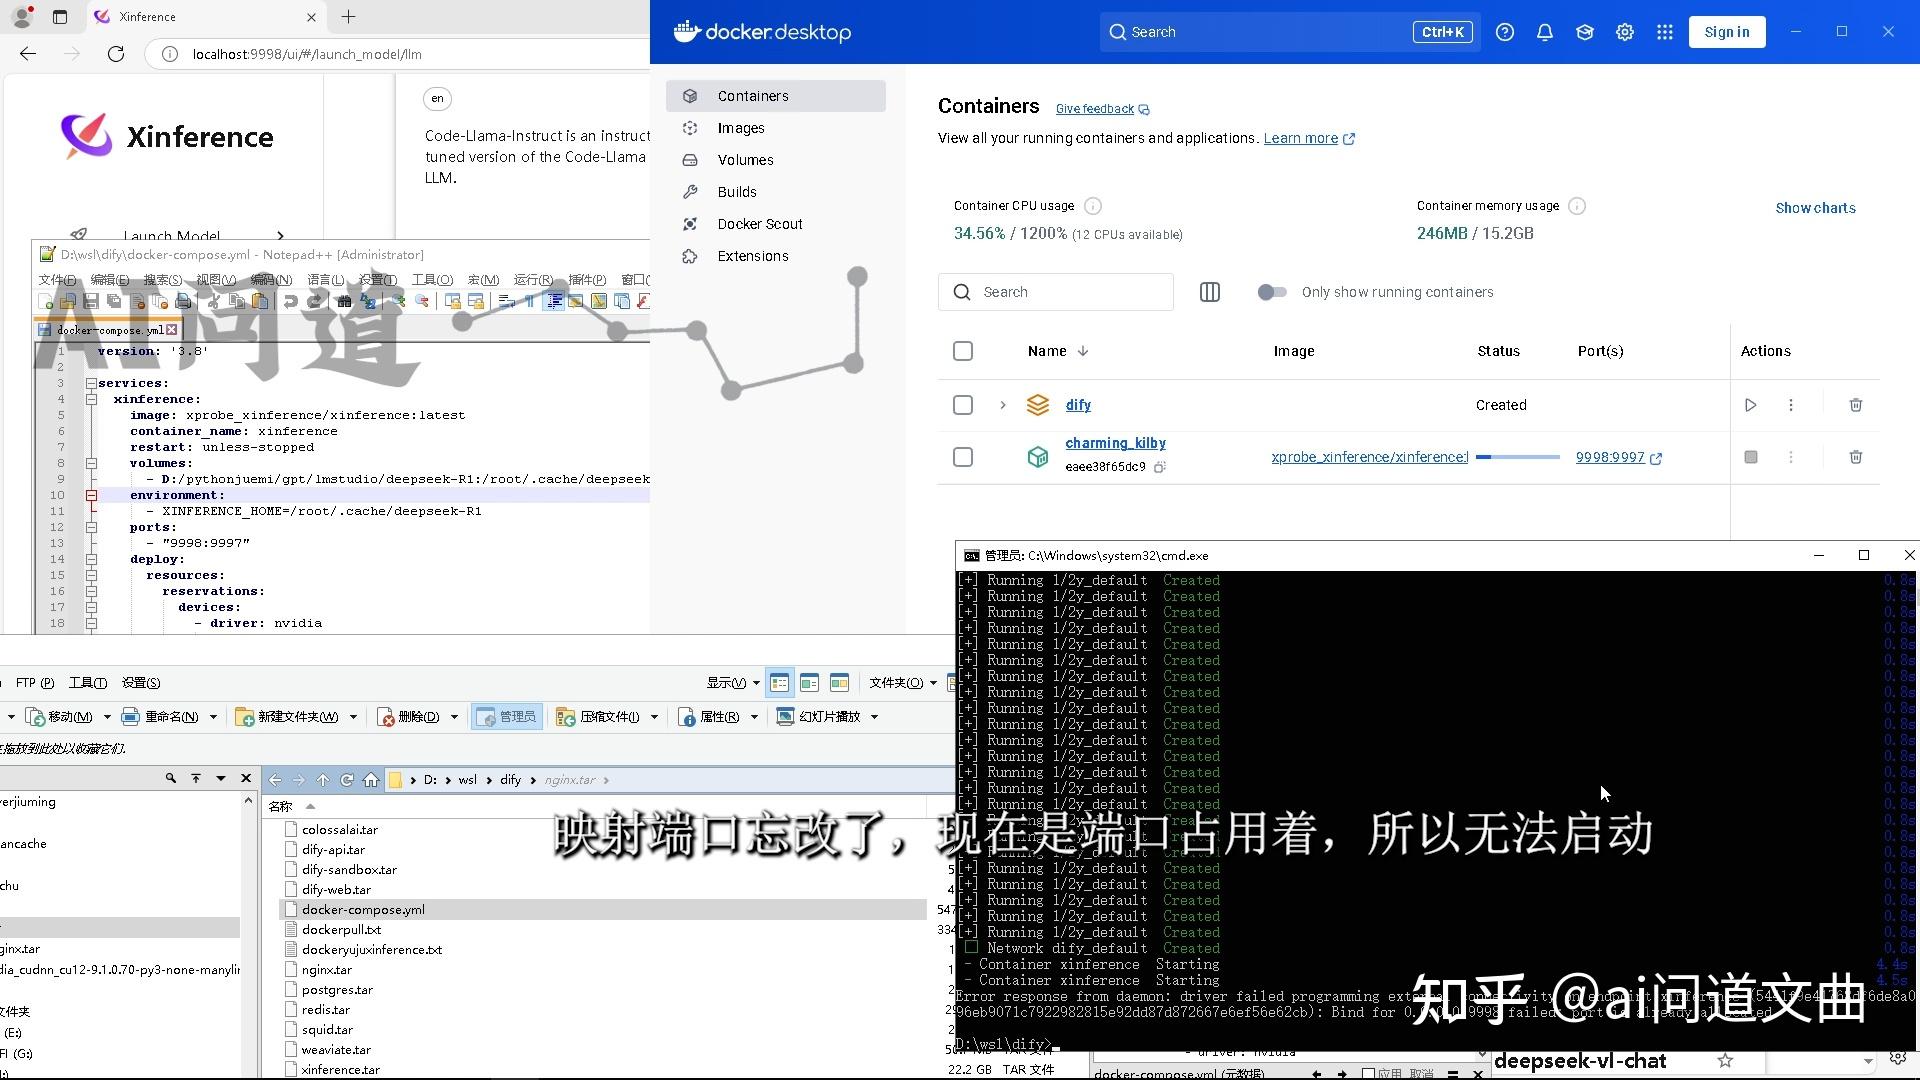Click the Sign in button in Docker Desktop
The image size is (1920, 1080).
coord(1727,32)
